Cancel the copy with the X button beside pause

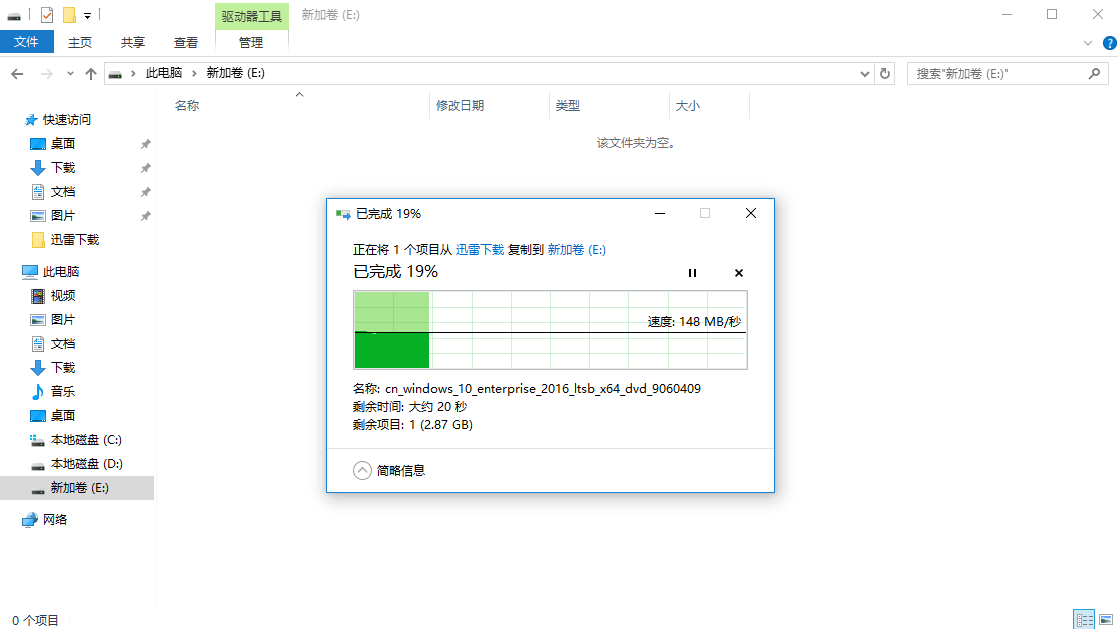pyautogui.click(x=739, y=273)
